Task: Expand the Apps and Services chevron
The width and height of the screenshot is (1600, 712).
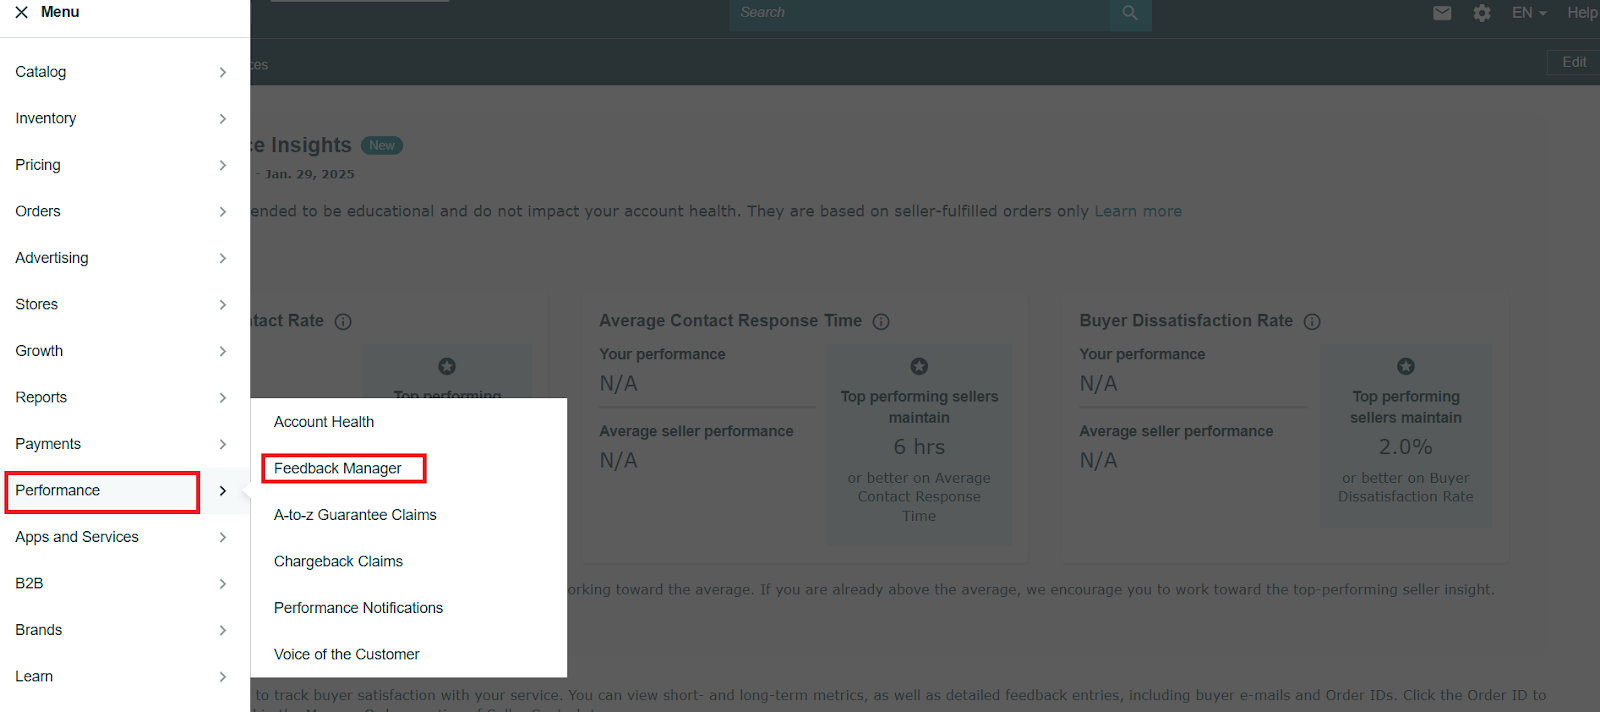Action: (x=223, y=537)
